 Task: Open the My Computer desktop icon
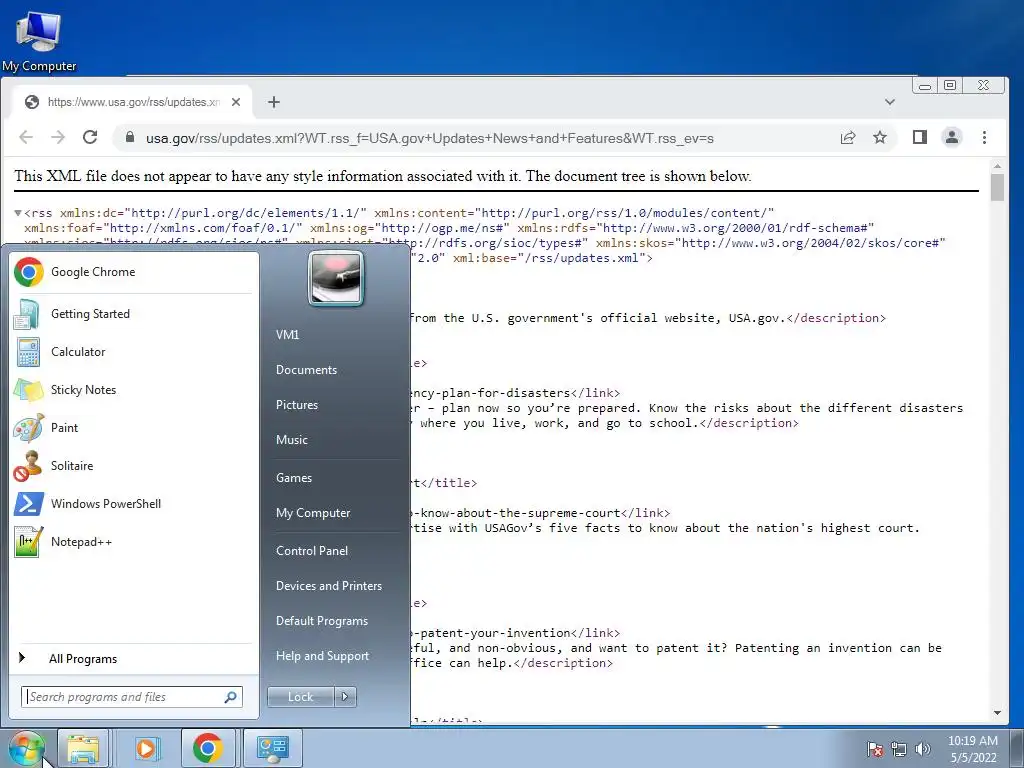39,40
